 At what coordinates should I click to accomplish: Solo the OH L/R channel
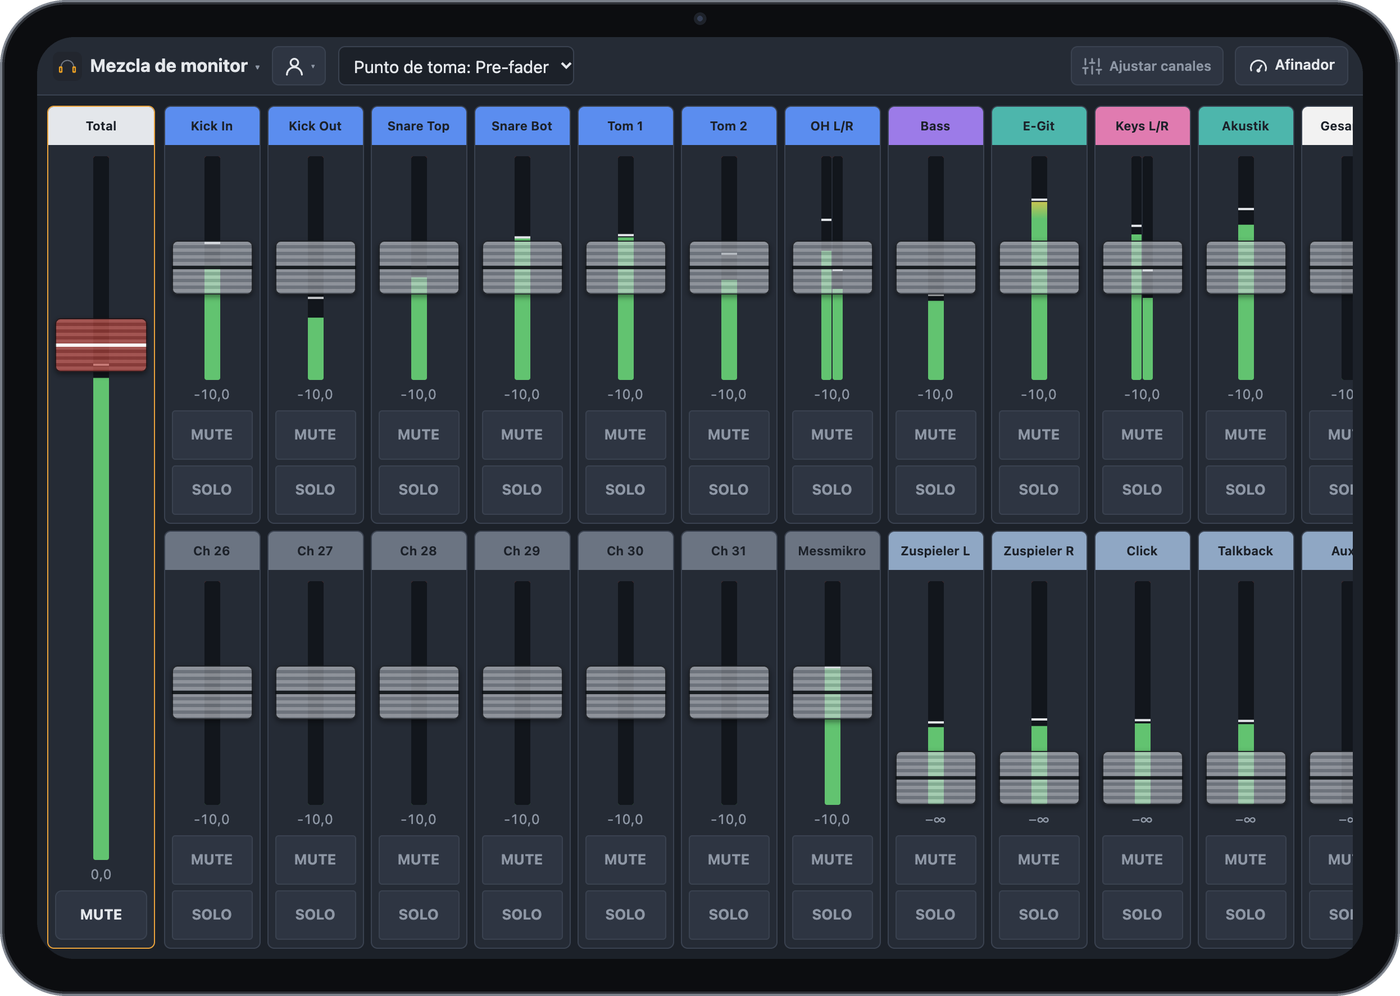point(832,489)
